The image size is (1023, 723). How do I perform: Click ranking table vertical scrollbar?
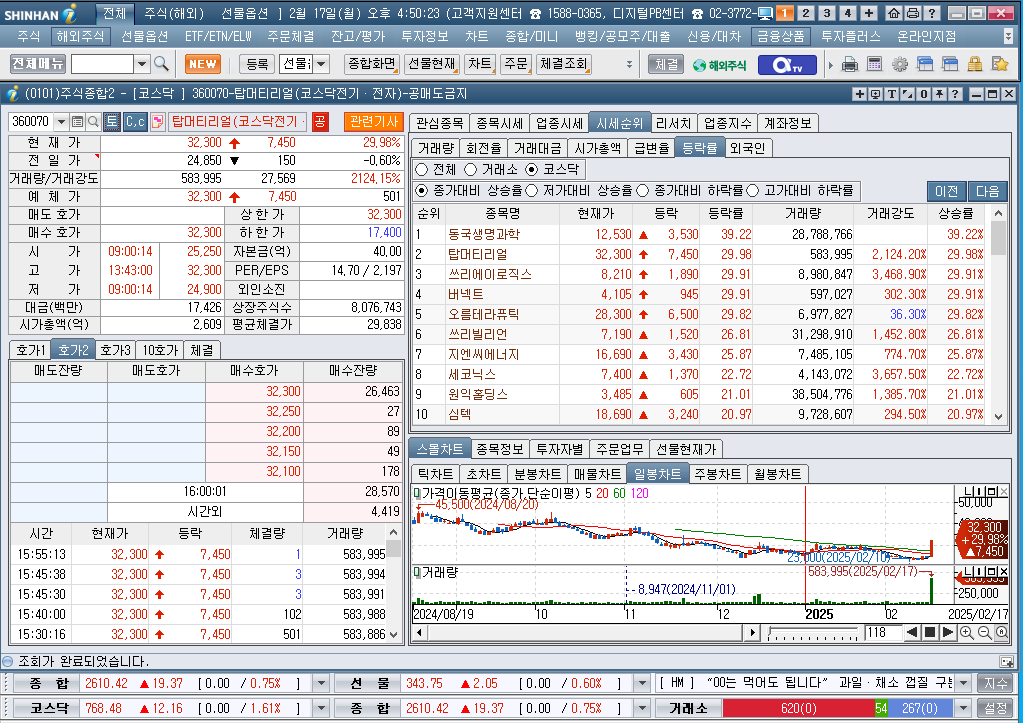(998, 315)
